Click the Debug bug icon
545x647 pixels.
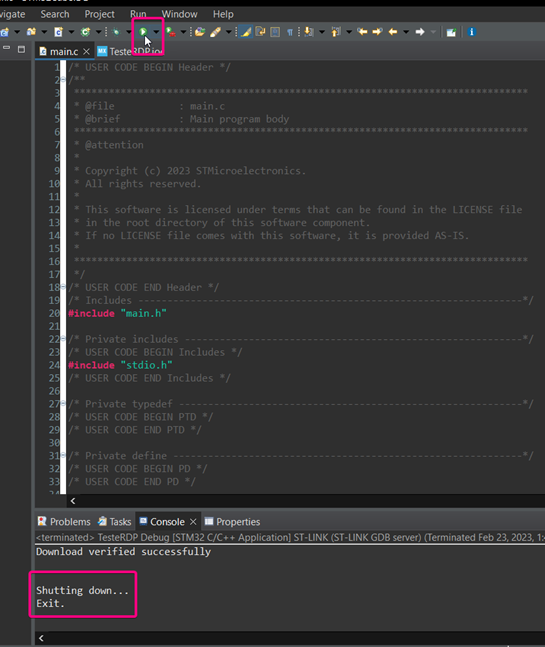[116, 32]
